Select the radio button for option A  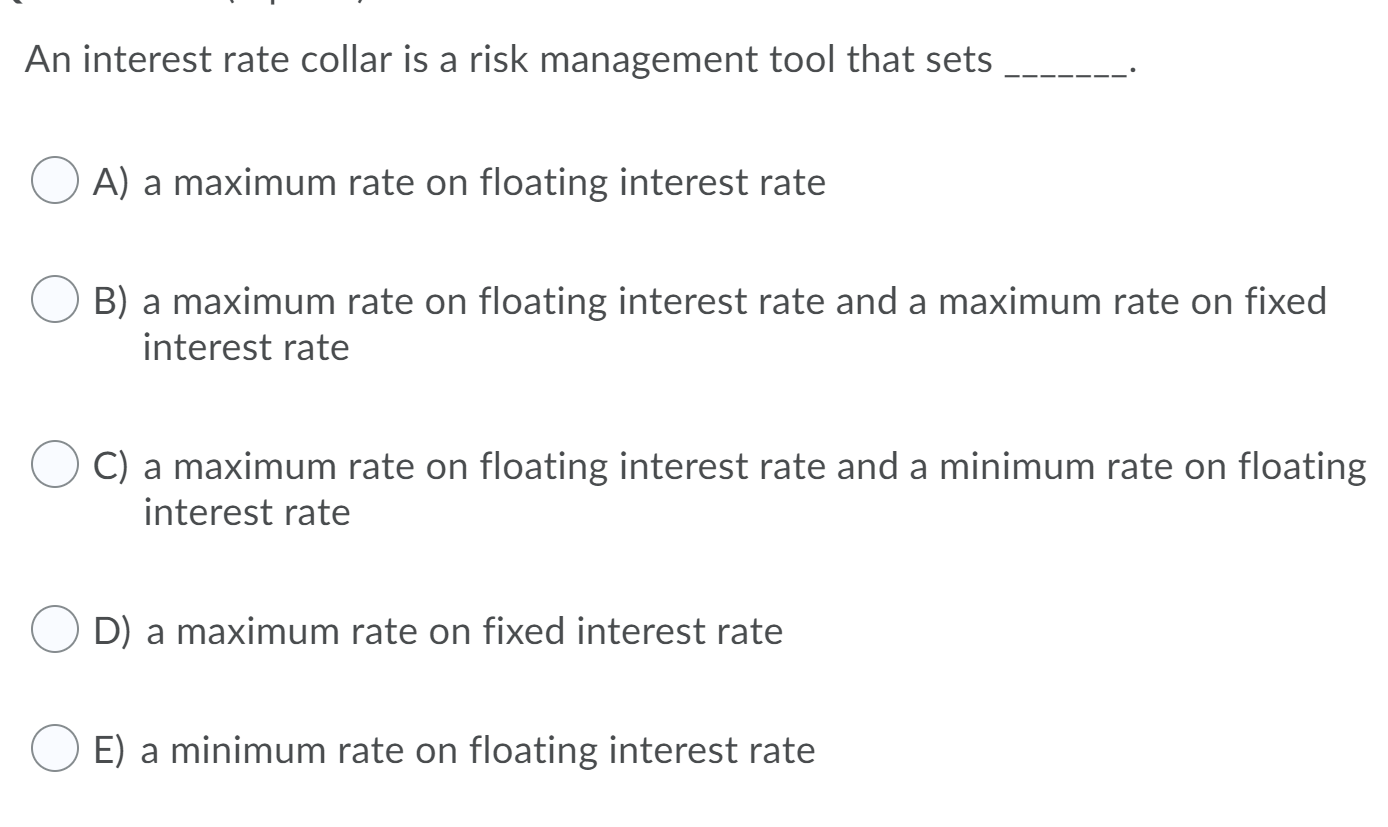click(55, 180)
